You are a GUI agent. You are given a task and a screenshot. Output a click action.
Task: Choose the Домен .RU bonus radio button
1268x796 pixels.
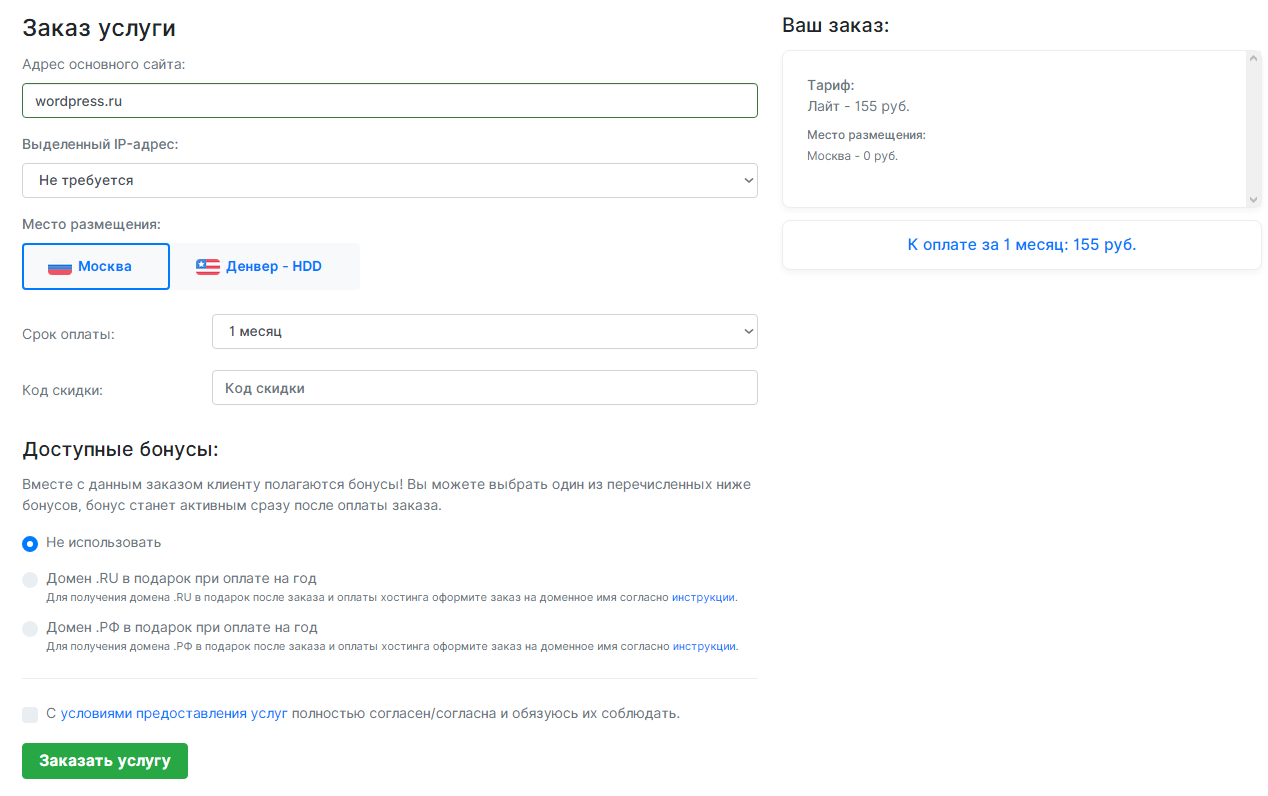click(x=30, y=580)
